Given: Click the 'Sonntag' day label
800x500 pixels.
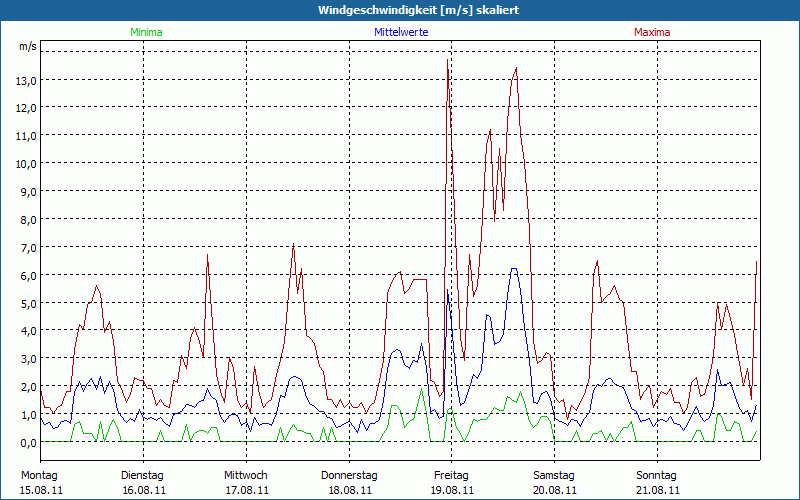Looking at the screenshot, I should pyautogui.click(x=656, y=476).
